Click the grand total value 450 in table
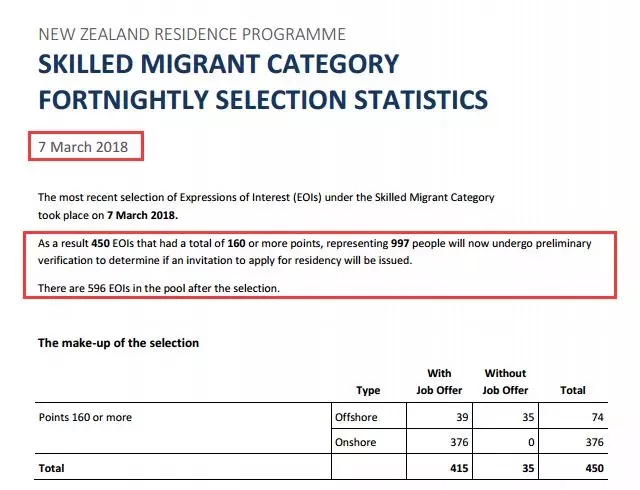 click(595, 468)
